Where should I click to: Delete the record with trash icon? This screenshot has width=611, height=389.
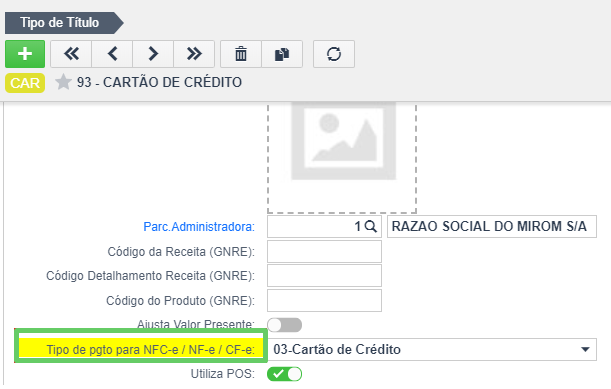click(x=241, y=54)
